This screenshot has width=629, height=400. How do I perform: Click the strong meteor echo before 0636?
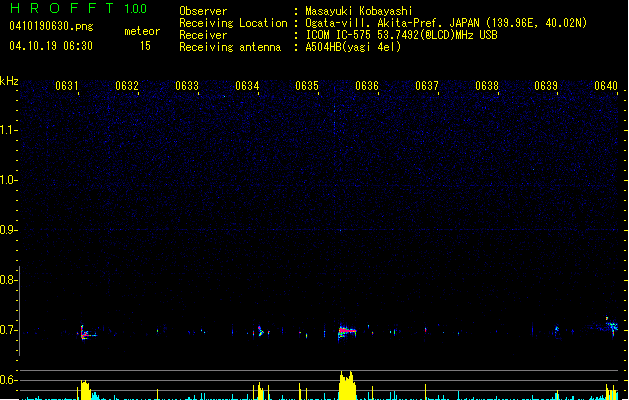coord(347,331)
